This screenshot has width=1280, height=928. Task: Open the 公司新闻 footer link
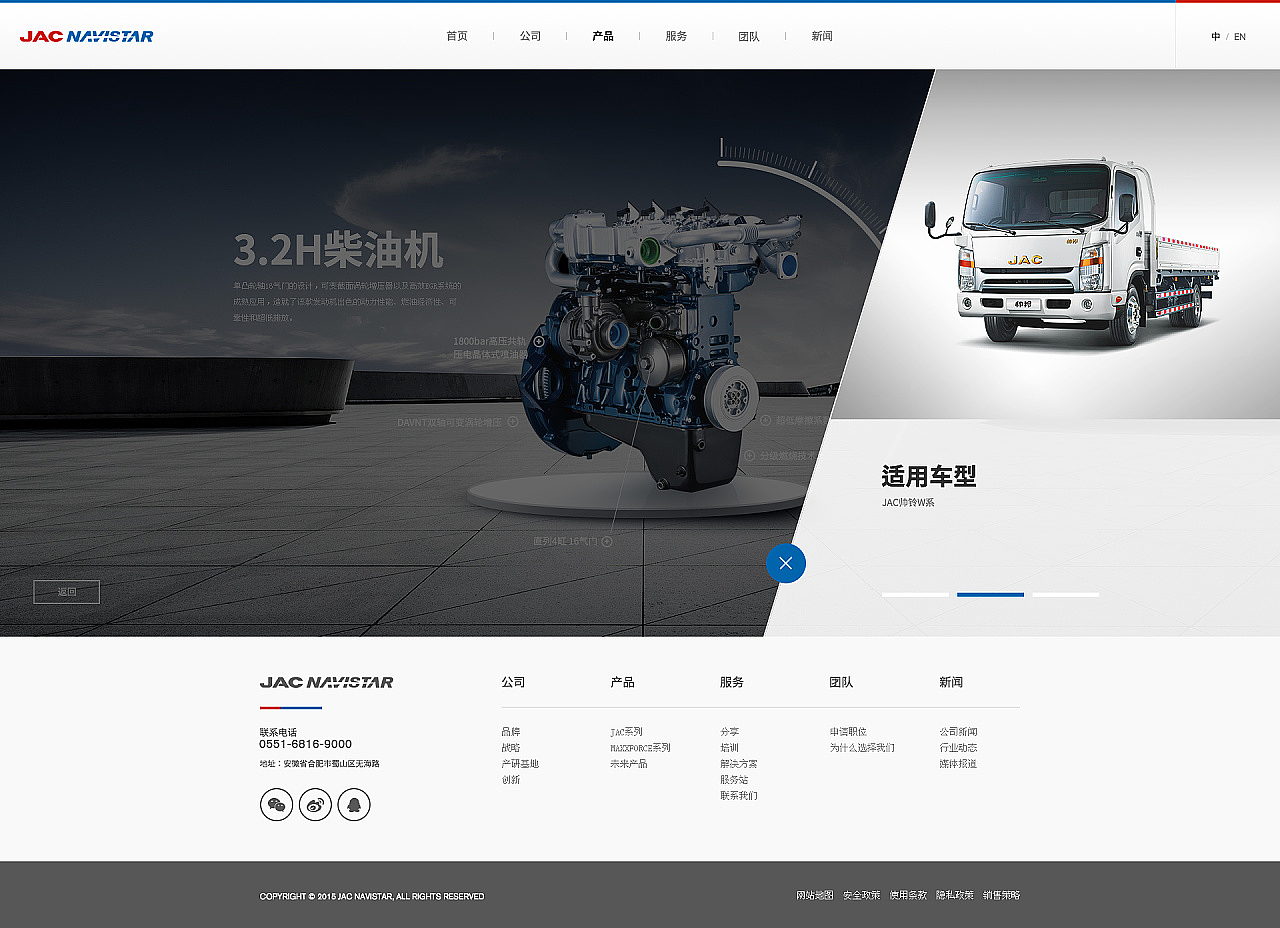958,732
